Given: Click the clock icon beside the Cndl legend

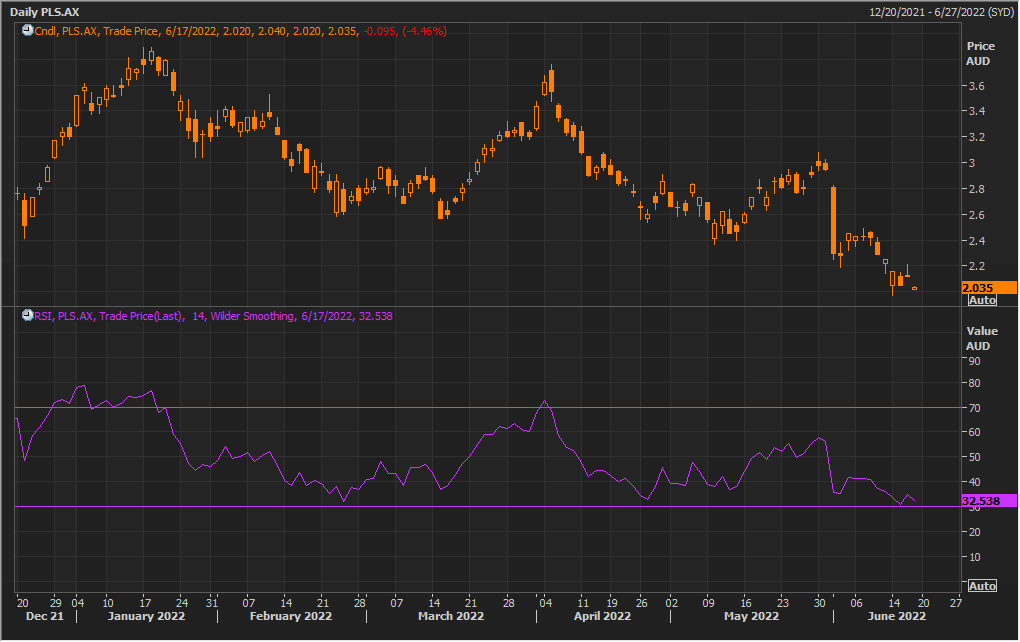Looking at the screenshot, I should pos(27,32).
